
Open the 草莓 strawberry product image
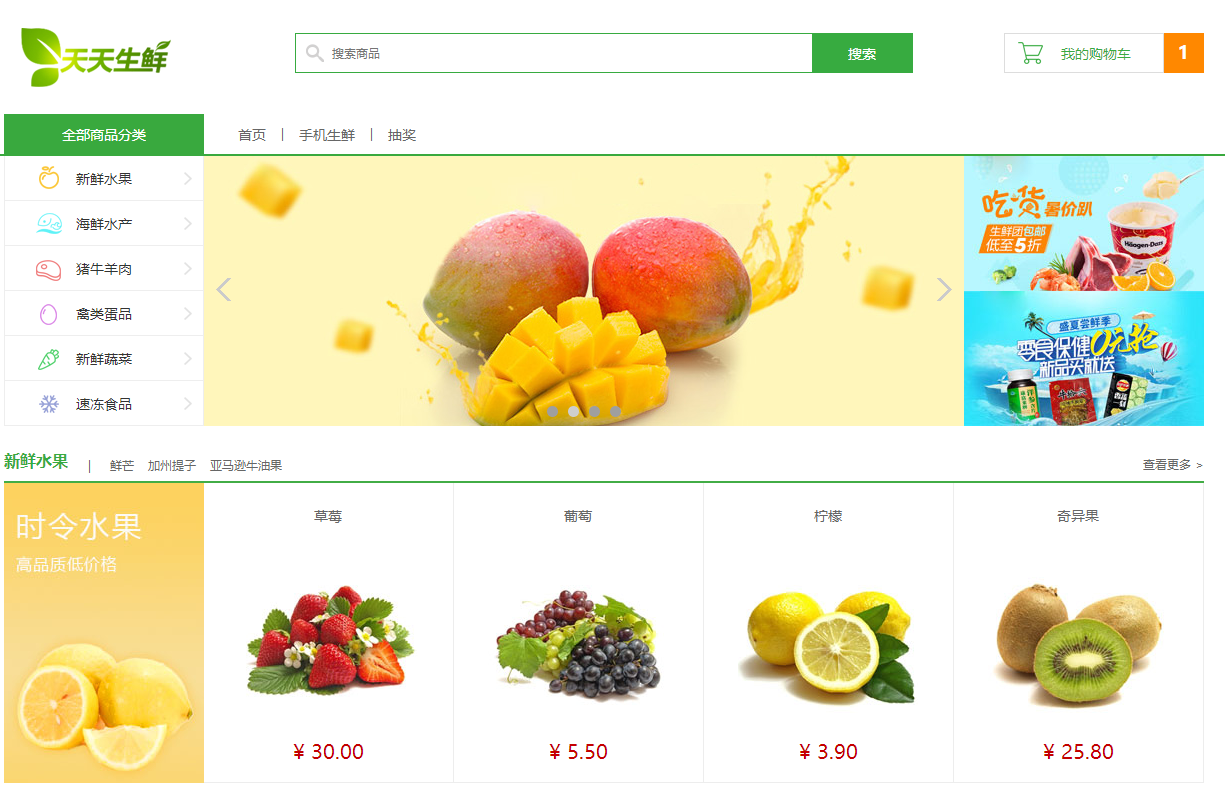coord(328,641)
